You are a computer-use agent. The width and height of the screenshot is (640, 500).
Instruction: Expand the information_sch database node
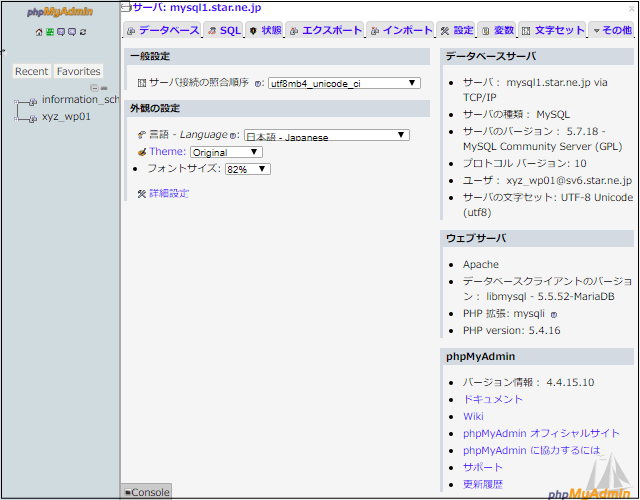[16, 102]
